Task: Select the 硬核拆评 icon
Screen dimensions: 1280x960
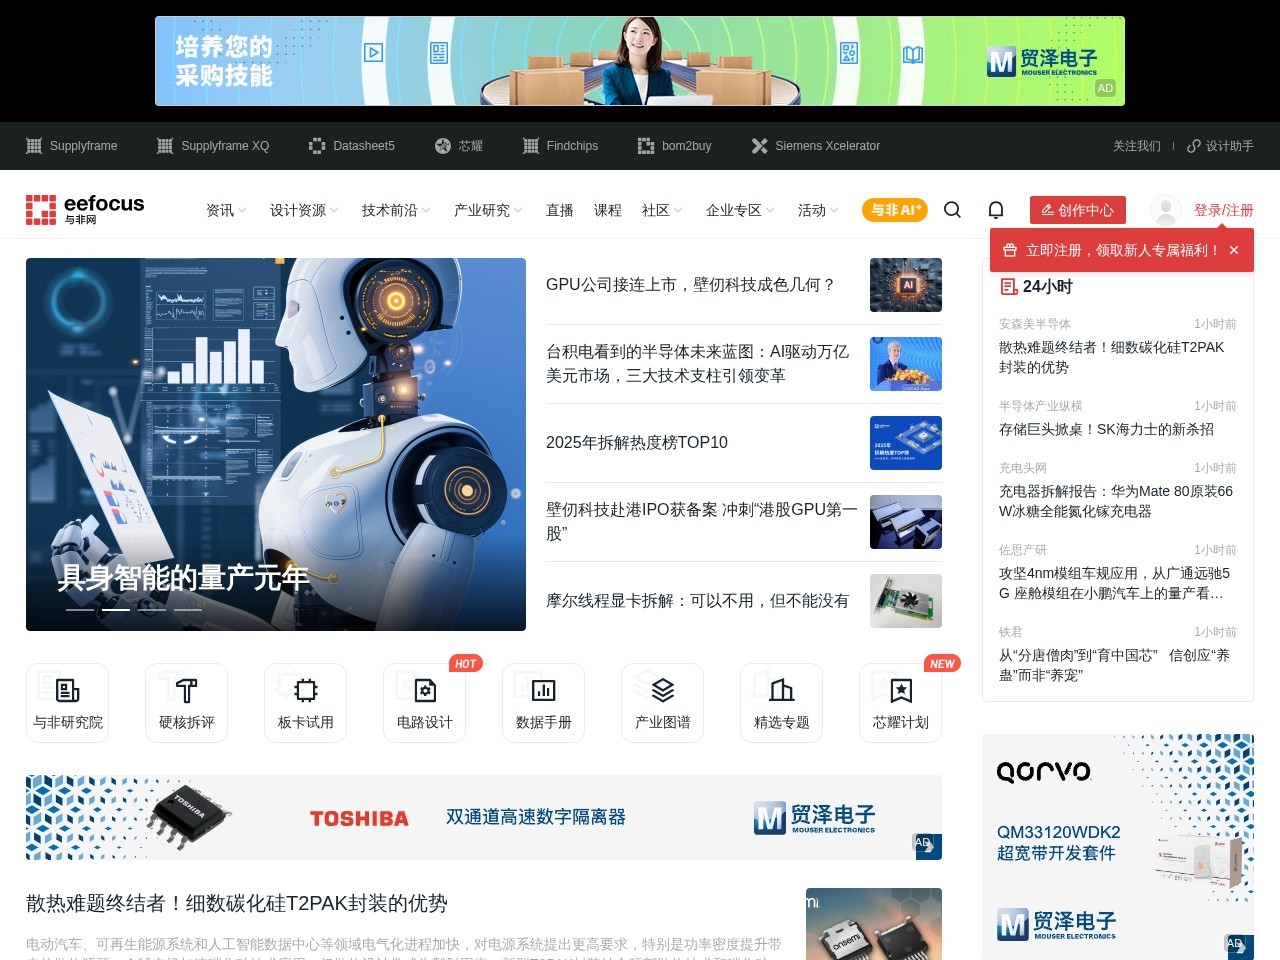Action: coord(186,701)
